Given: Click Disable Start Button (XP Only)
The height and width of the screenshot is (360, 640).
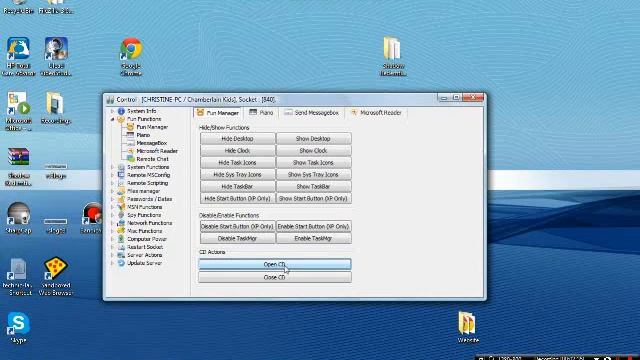Looking at the screenshot, I should 237,226.
